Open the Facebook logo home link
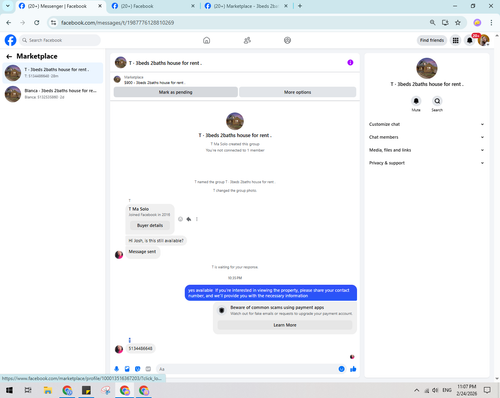Image resolution: width=500 pixels, height=398 pixels. [x=10, y=40]
